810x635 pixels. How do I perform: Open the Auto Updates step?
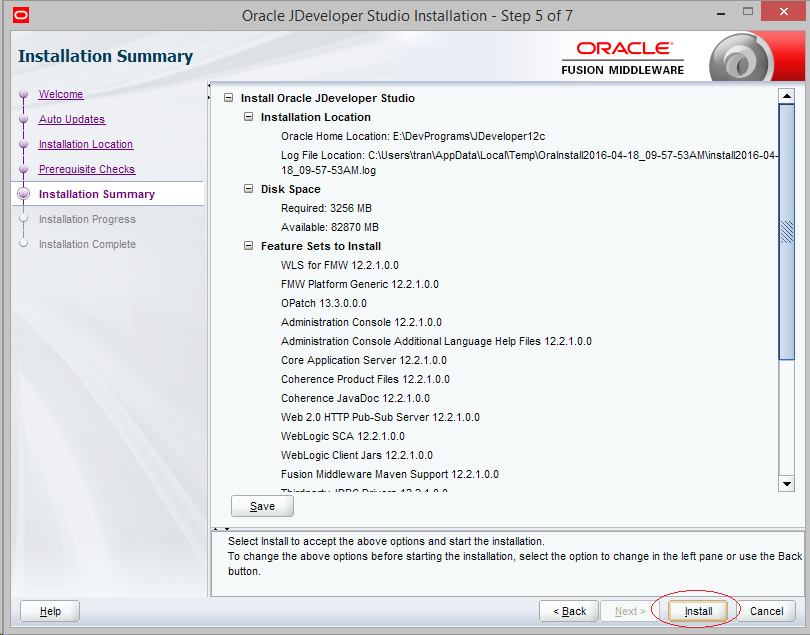(x=72, y=119)
